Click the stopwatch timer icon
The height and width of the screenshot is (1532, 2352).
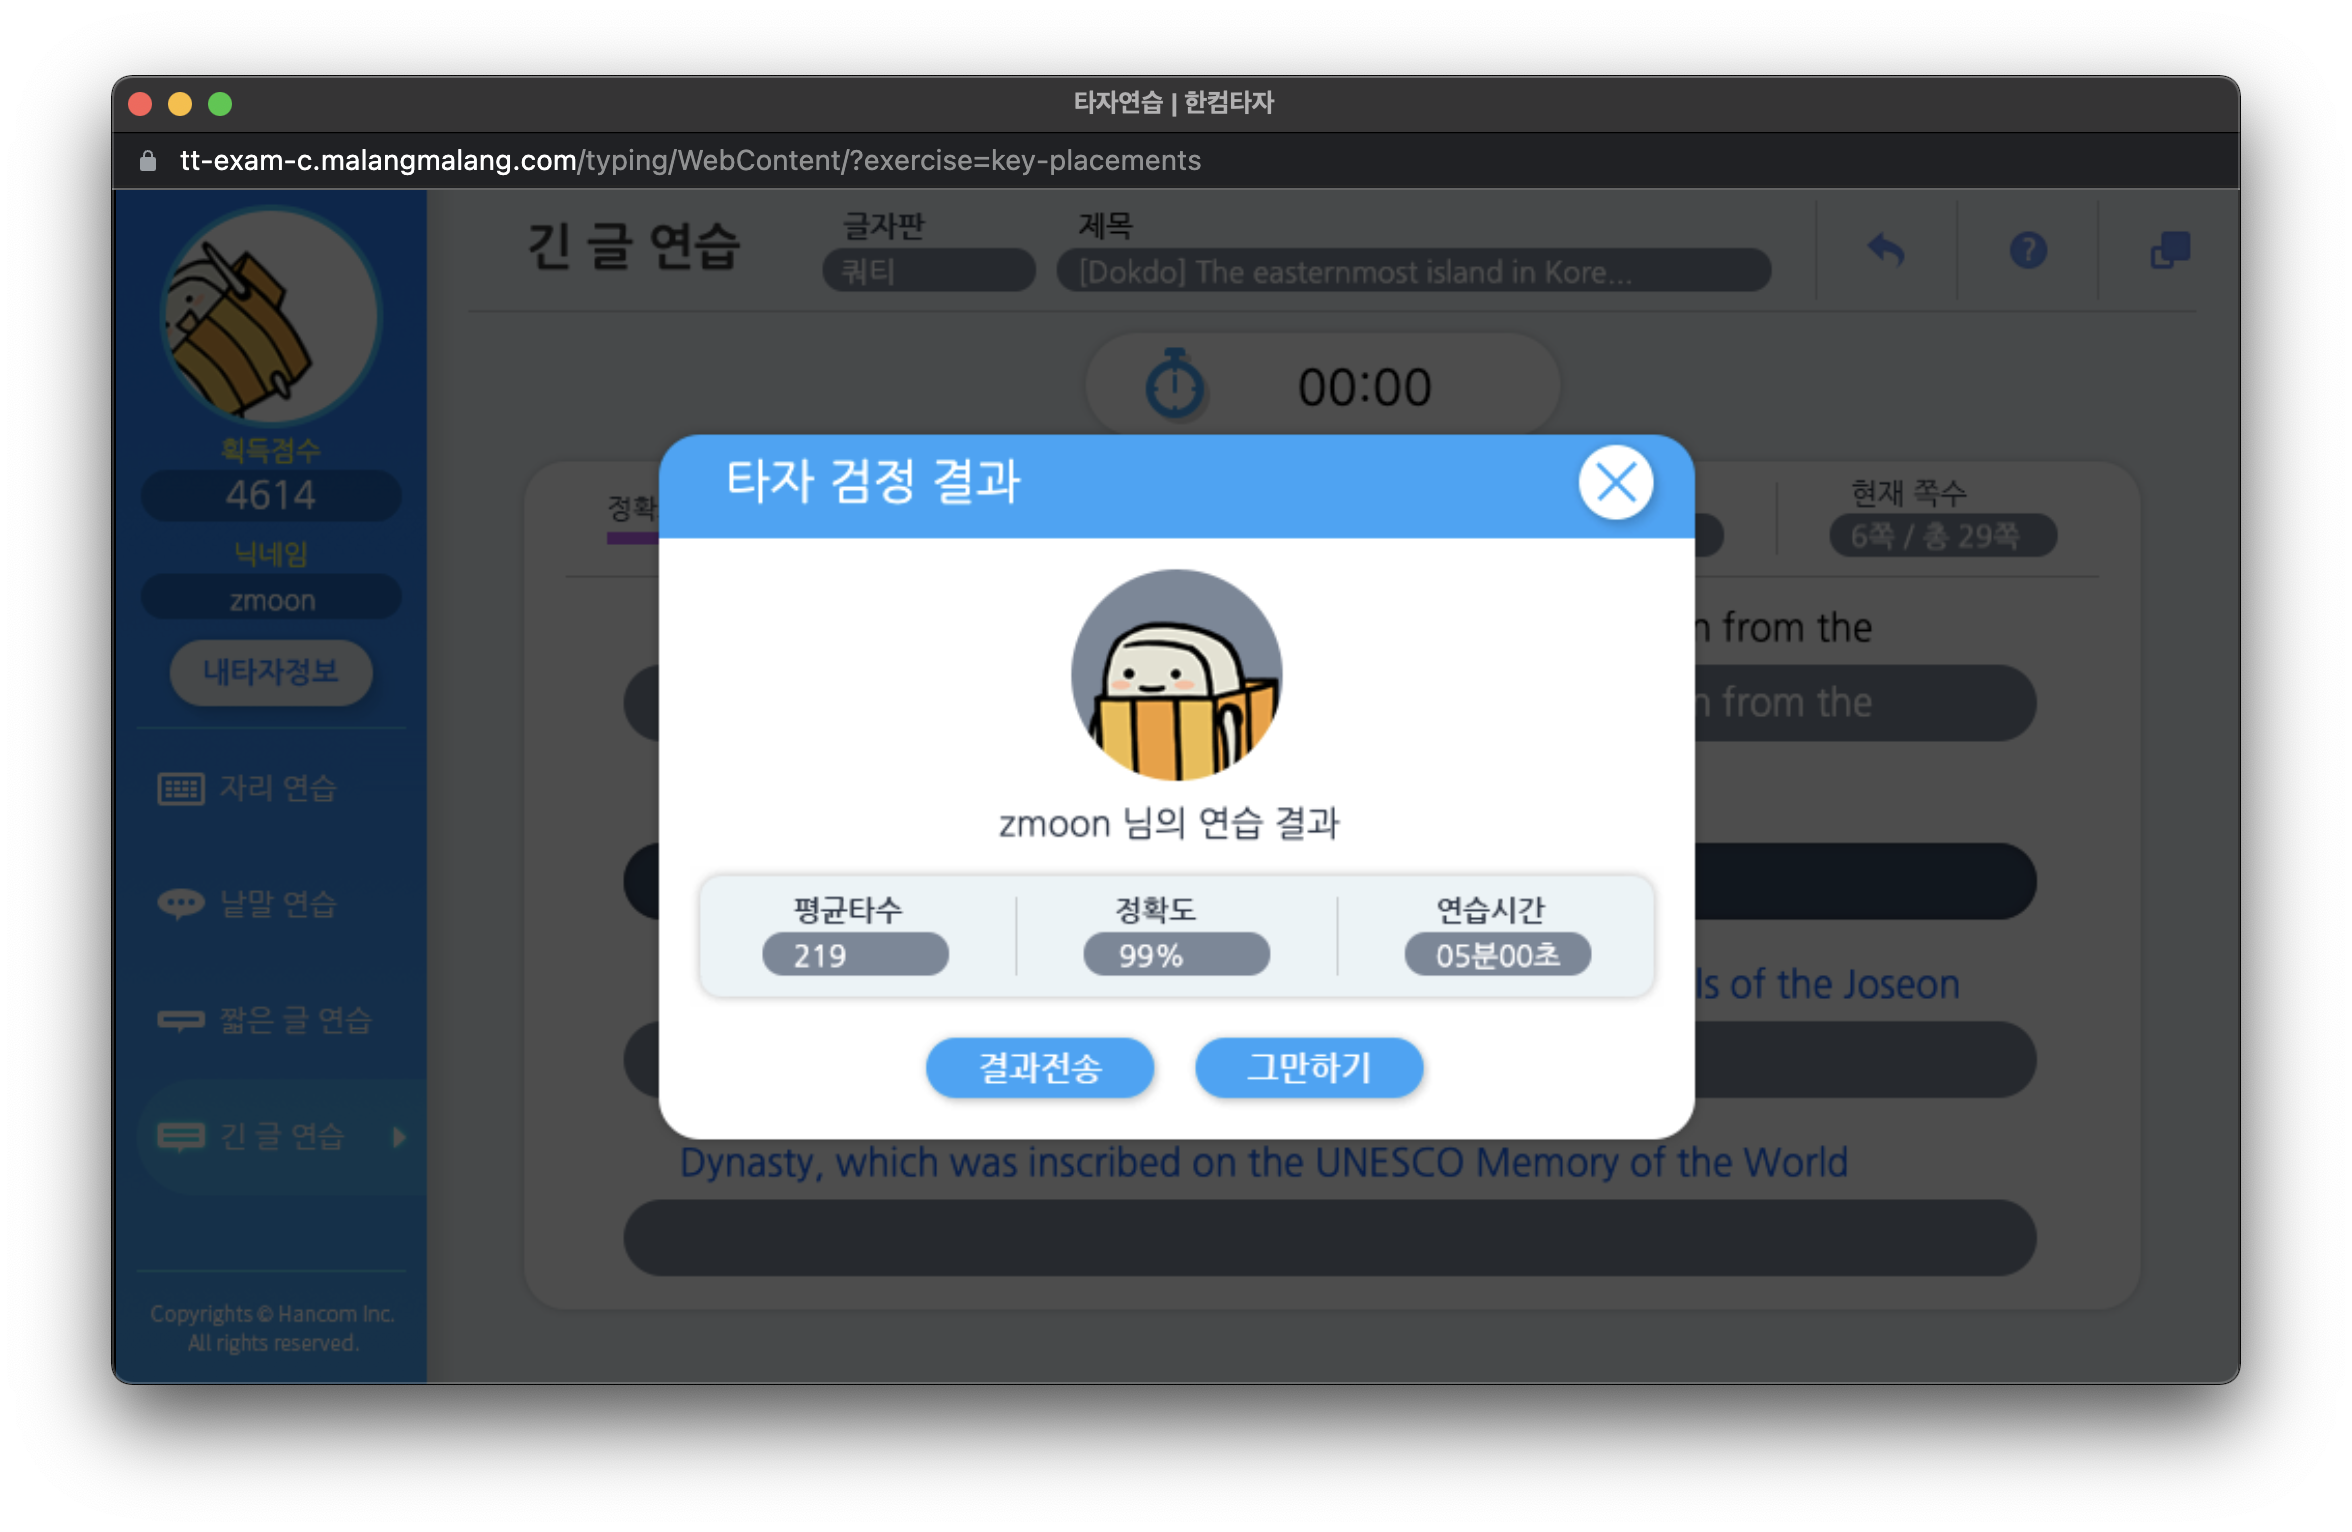[1175, 385]
